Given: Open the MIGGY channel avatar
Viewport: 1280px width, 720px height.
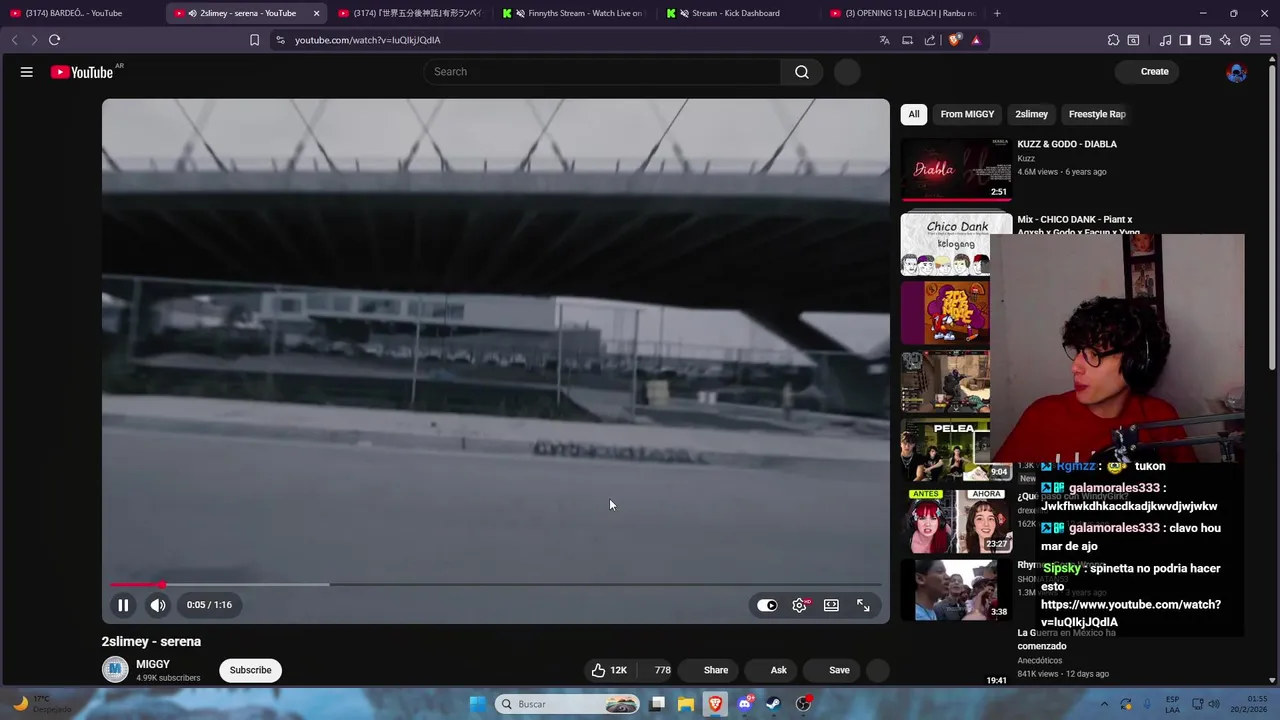Looking at the screenshot, I should [115, 670].
